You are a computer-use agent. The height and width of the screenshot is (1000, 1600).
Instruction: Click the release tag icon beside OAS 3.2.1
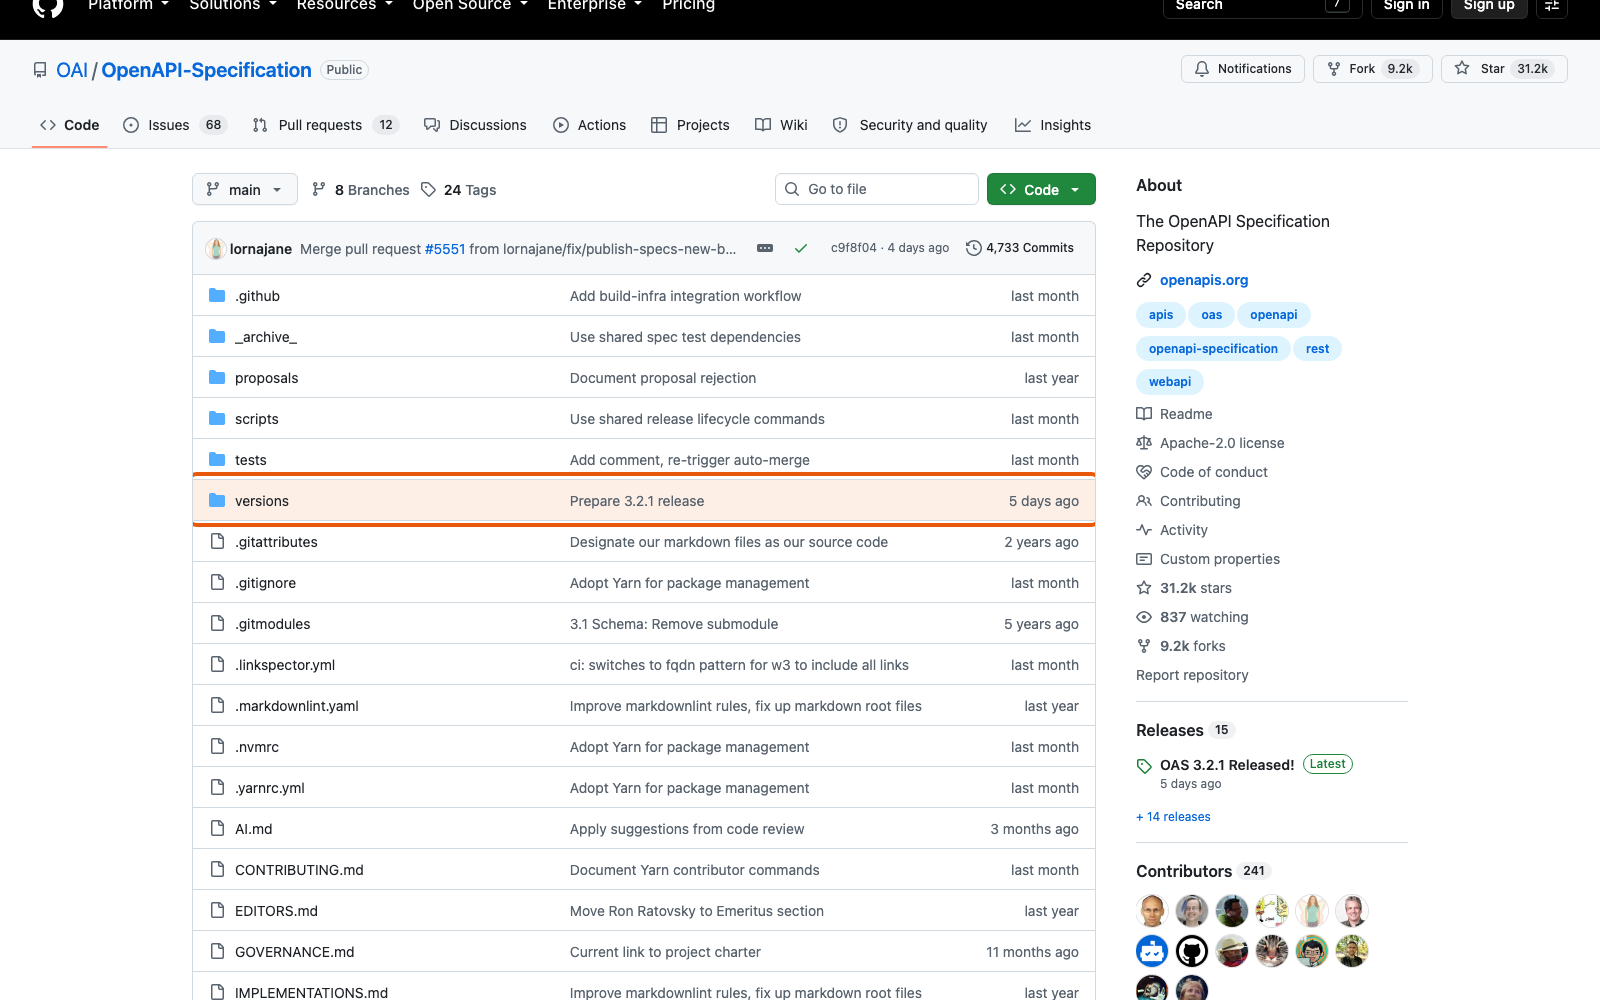(1144, 766)
